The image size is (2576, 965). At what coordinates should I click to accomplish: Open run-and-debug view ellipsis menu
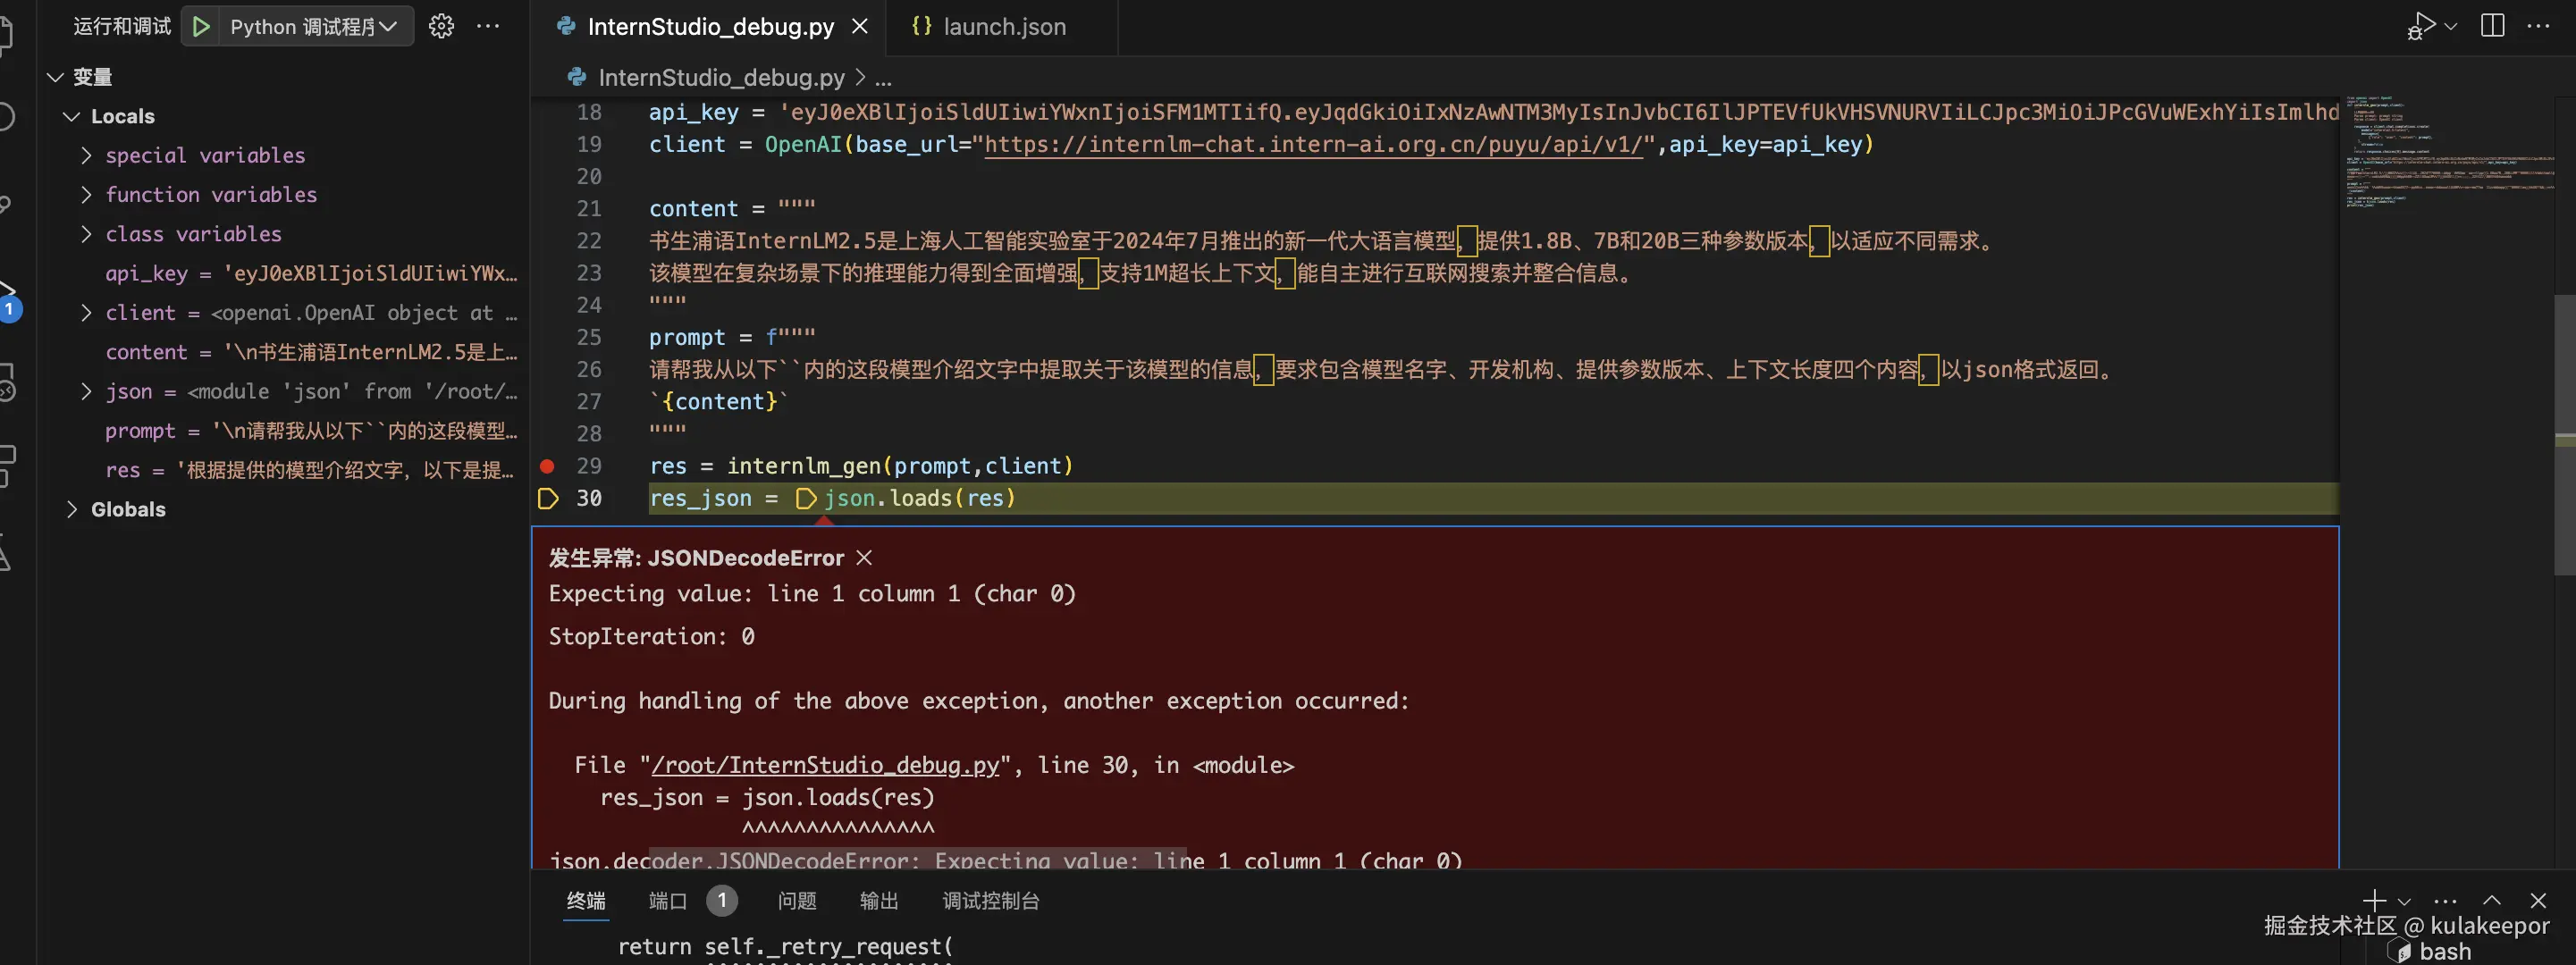(488, 26)
